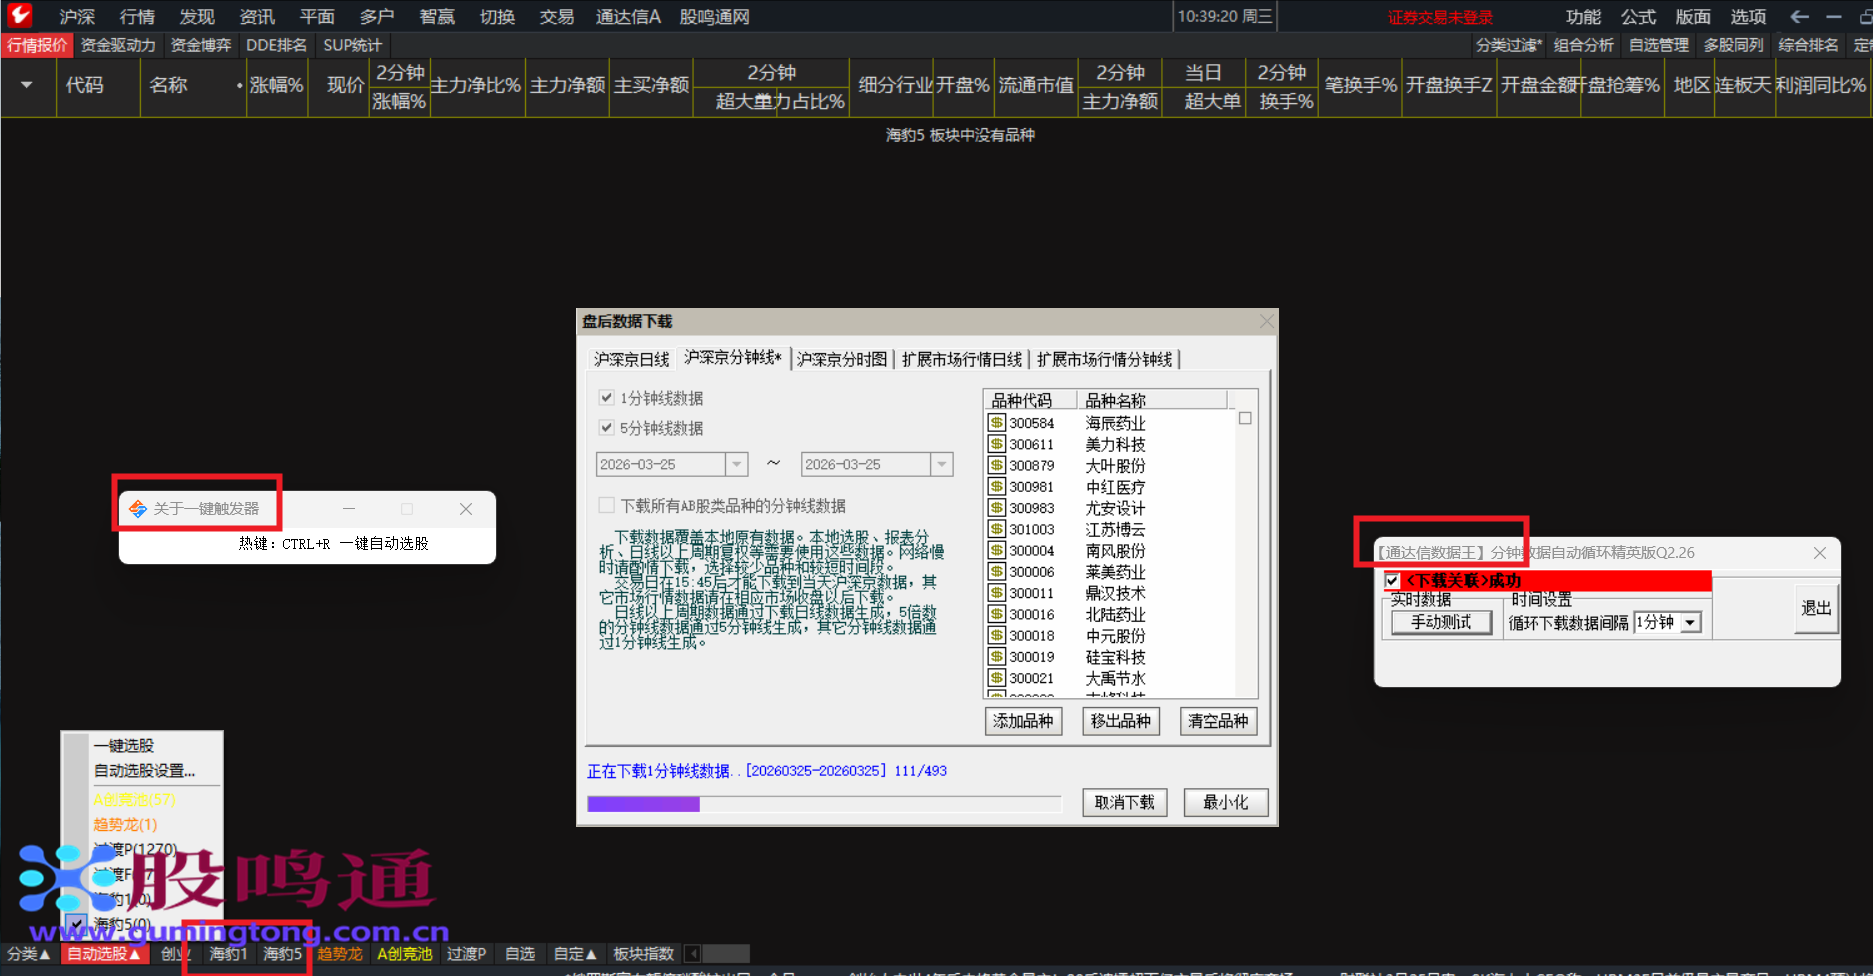The width and height of the screenshot is (1873, 976).
Task: Open 自动选股设置... menu entry
Action: [x=145, y=771]
